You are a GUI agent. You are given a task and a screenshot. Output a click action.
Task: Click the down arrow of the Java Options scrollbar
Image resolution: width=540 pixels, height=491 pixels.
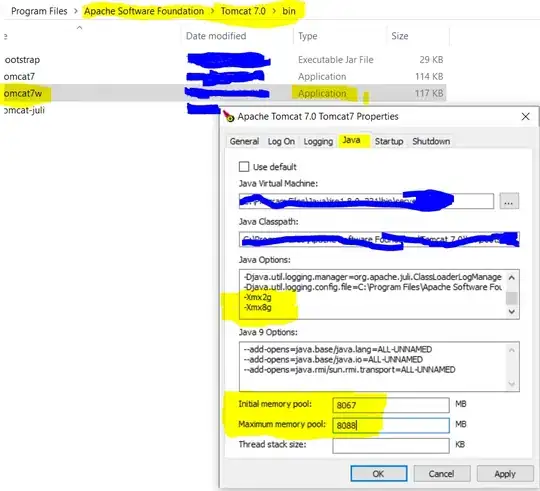coord(512,311)
